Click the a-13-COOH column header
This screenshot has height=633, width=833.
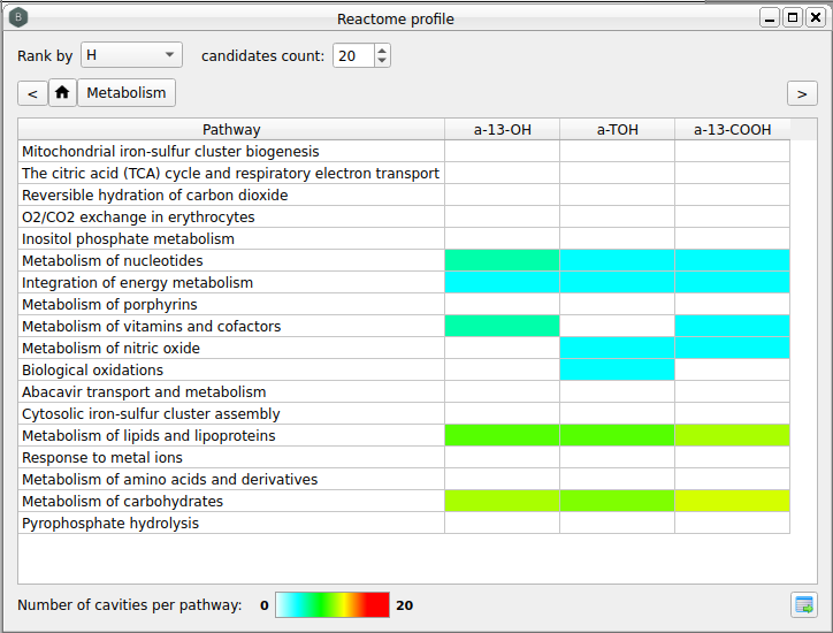click(x=732, y=130)
